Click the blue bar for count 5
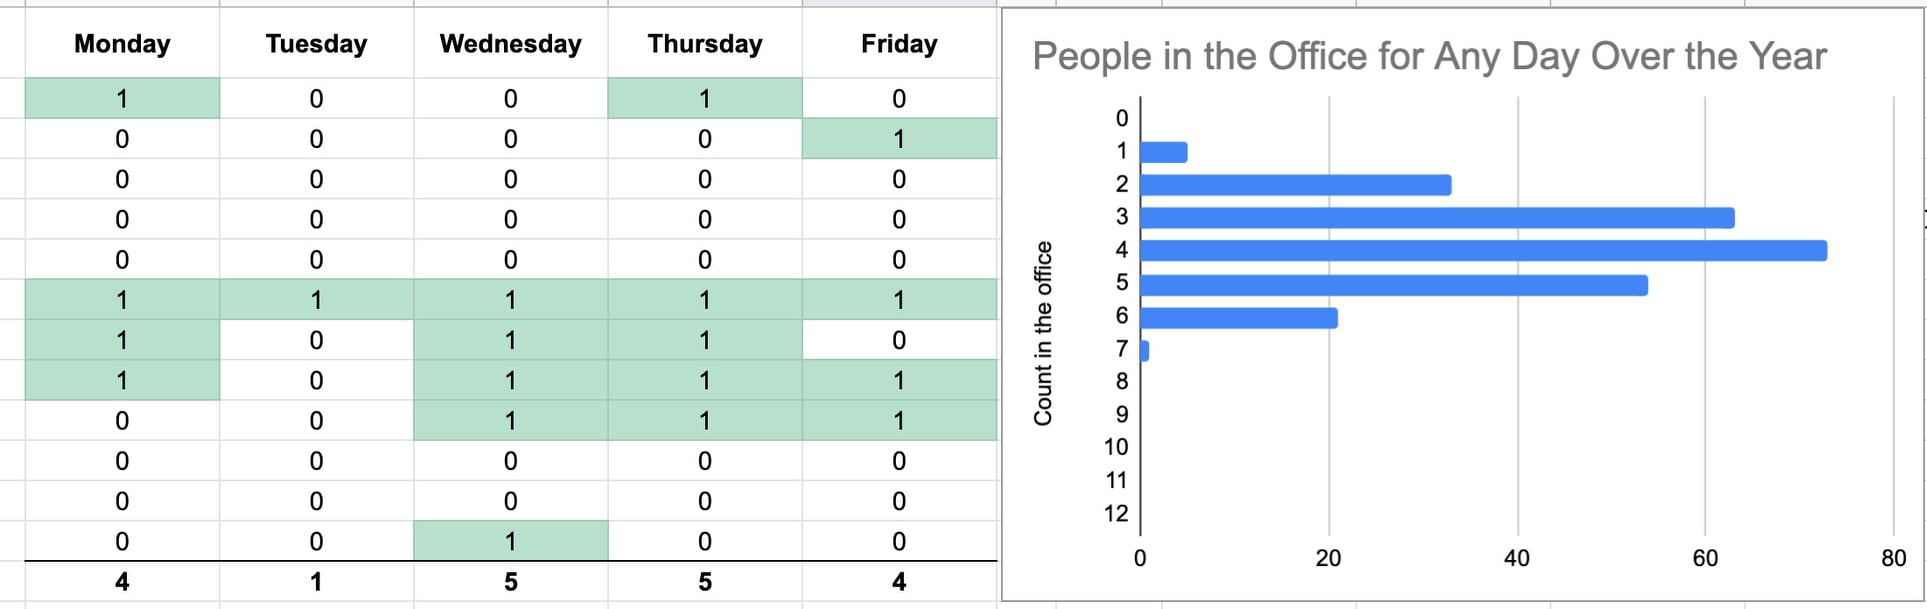1927x609 pixels. [1394, 285]
